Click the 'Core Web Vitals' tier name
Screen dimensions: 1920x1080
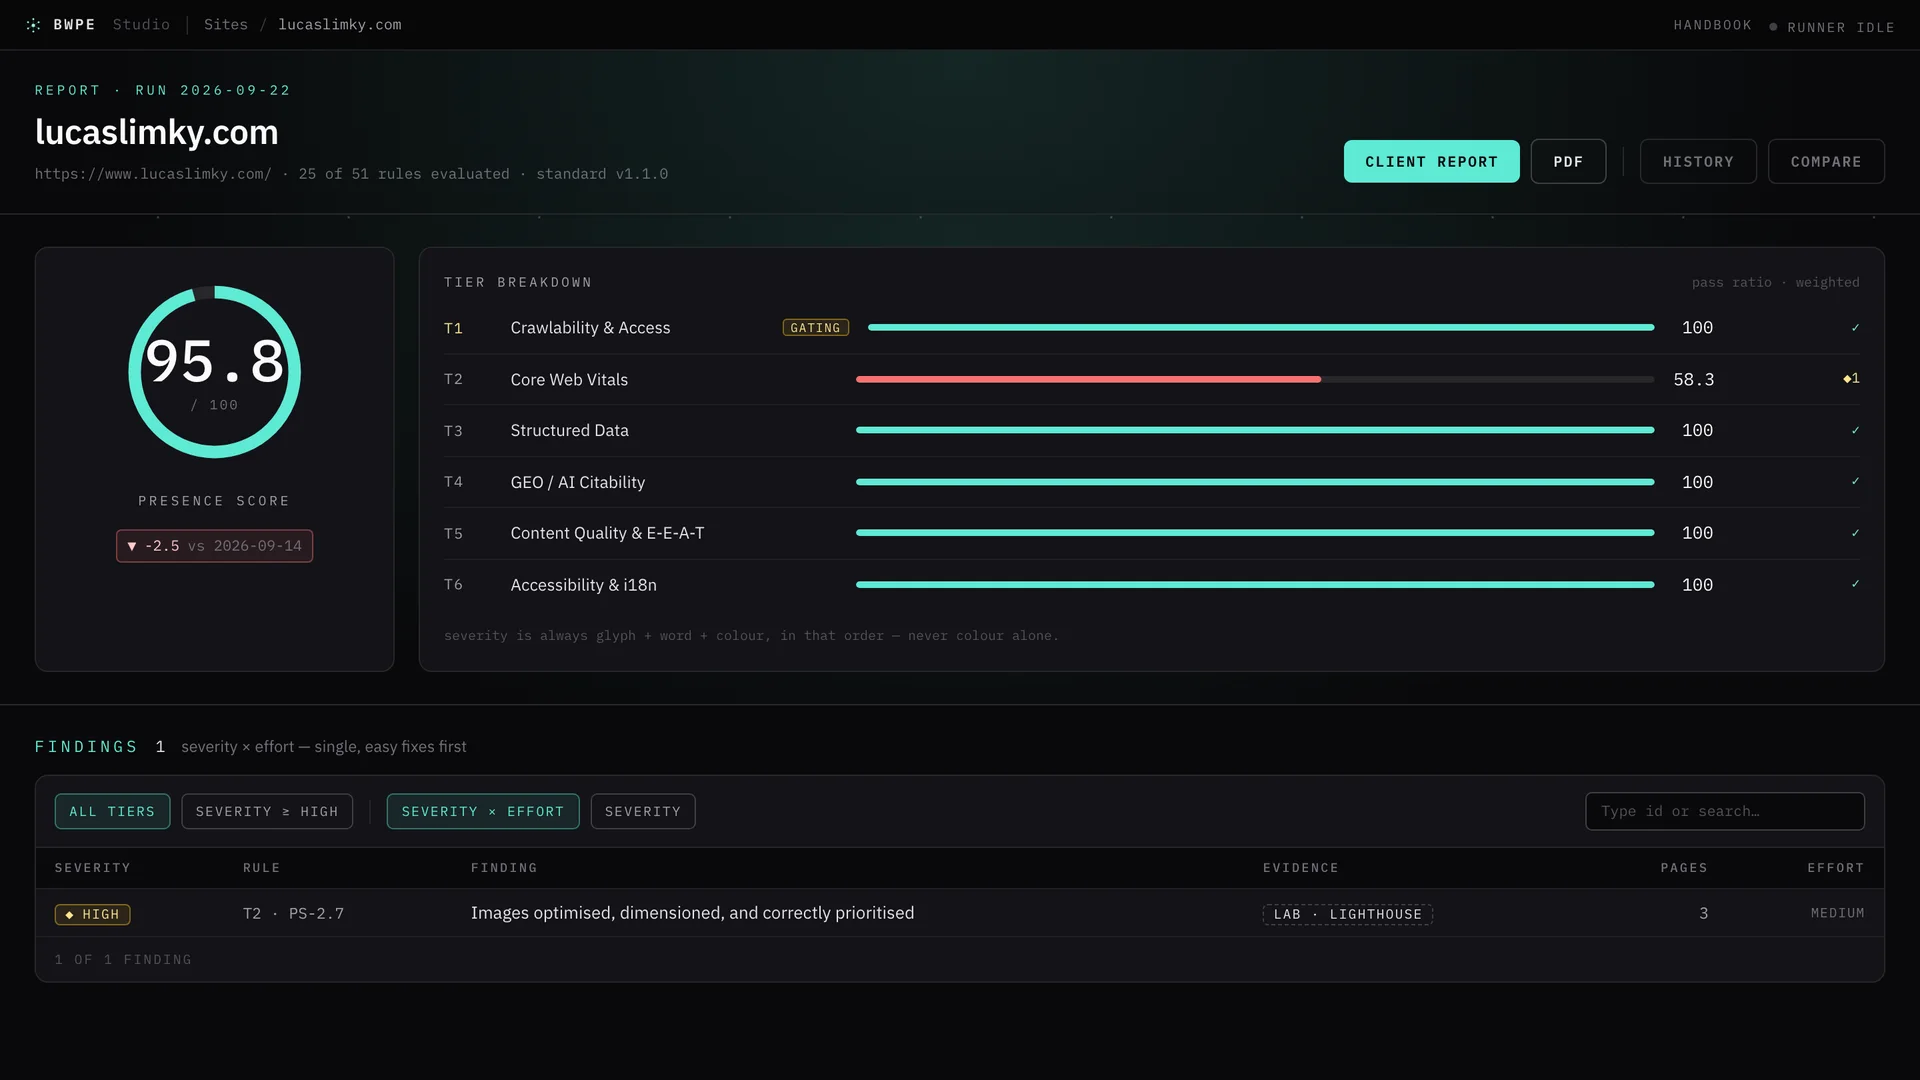[x=569, y=380]
